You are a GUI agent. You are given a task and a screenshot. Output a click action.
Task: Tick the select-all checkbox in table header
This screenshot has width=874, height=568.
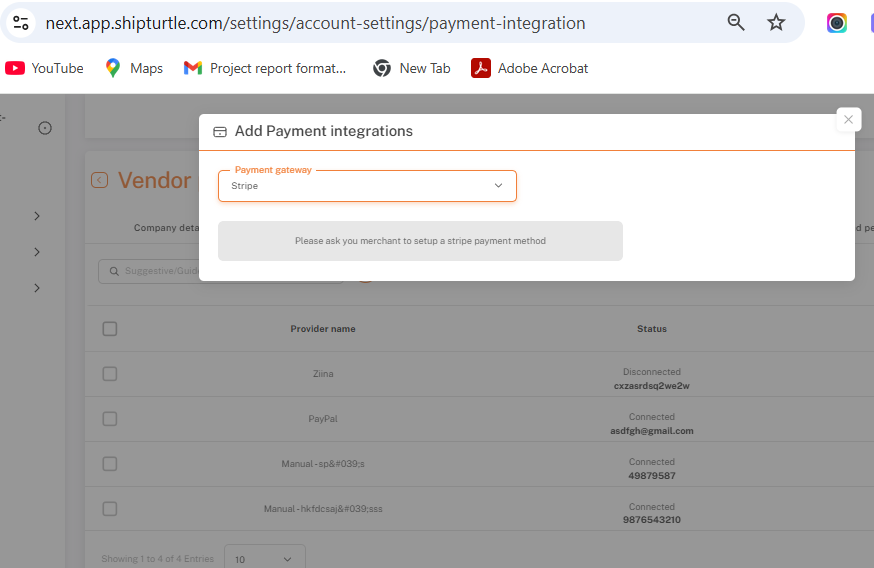tap(110, 329)
